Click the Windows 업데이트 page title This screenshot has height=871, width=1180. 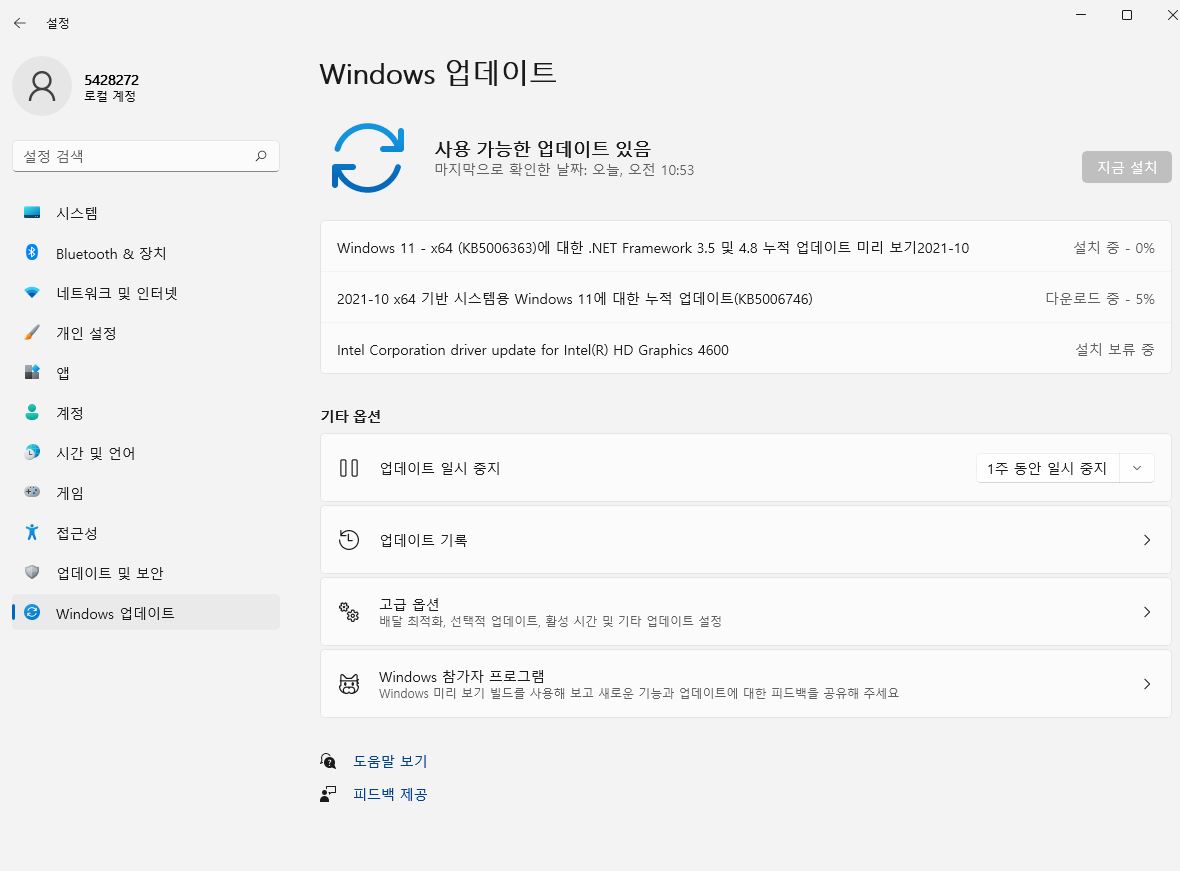click(x=438, y=74)
